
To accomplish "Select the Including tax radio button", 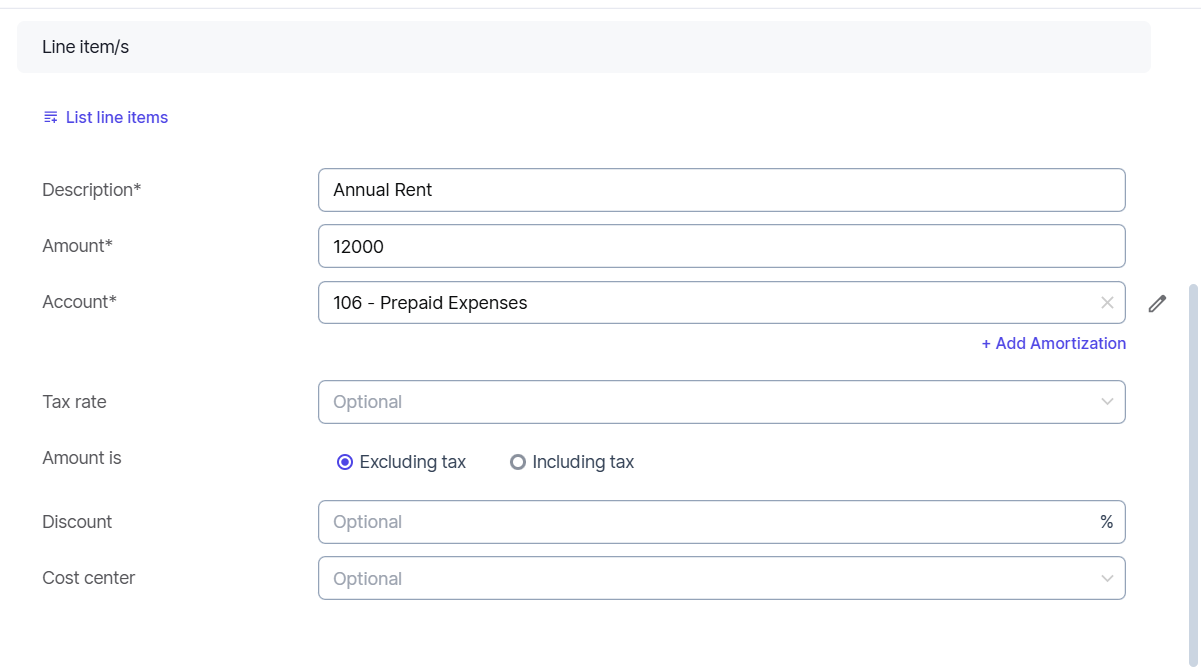I will [518, 462].
